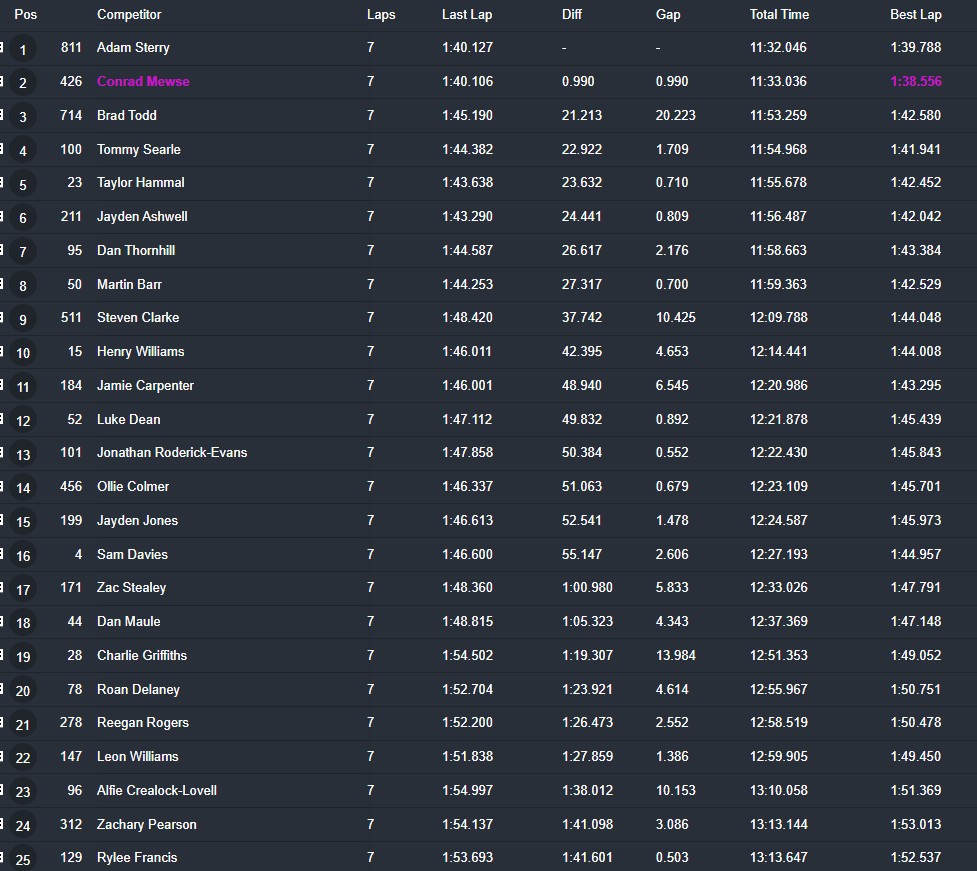Image resolution: width=977 pixels, height=871 pixels.
Task: Select the position 17 badge for Zac Stealey
Action: [23, 589]
